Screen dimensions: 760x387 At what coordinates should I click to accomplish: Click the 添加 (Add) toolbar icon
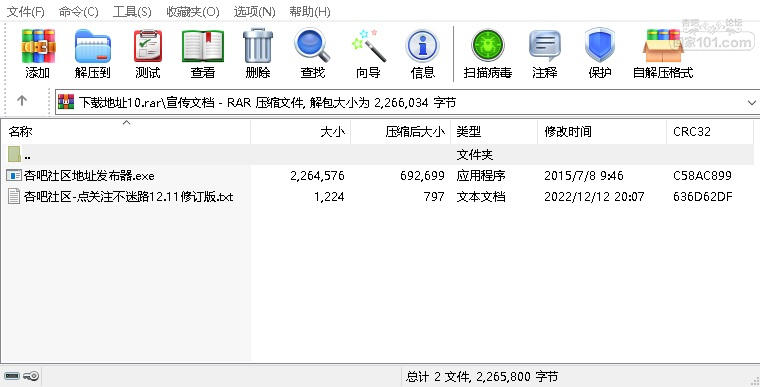[x=38, y=46]
